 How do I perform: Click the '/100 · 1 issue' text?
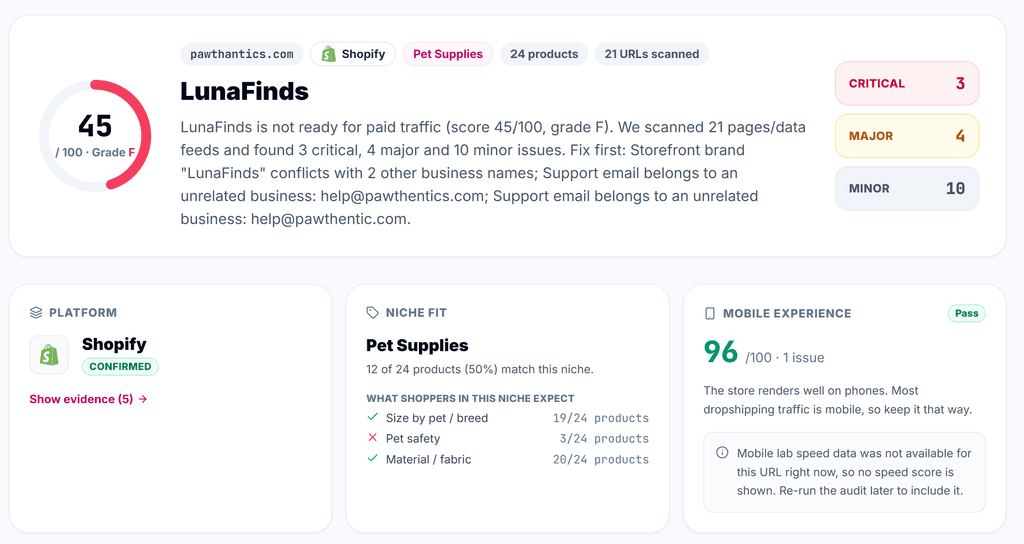785,358
